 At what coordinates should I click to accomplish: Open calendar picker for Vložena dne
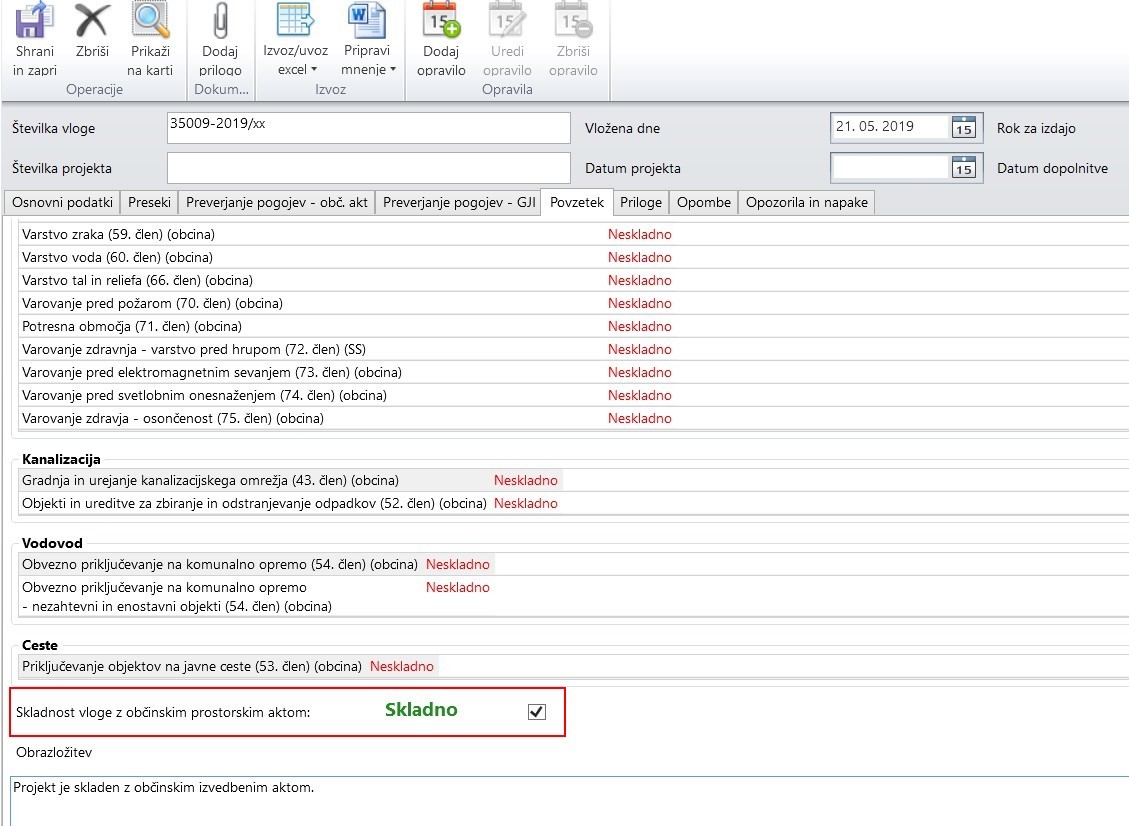tap(962, 128)
